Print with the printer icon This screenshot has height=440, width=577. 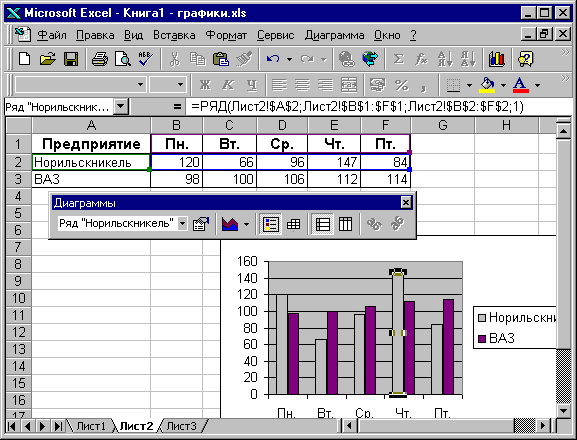click(99, 59)
